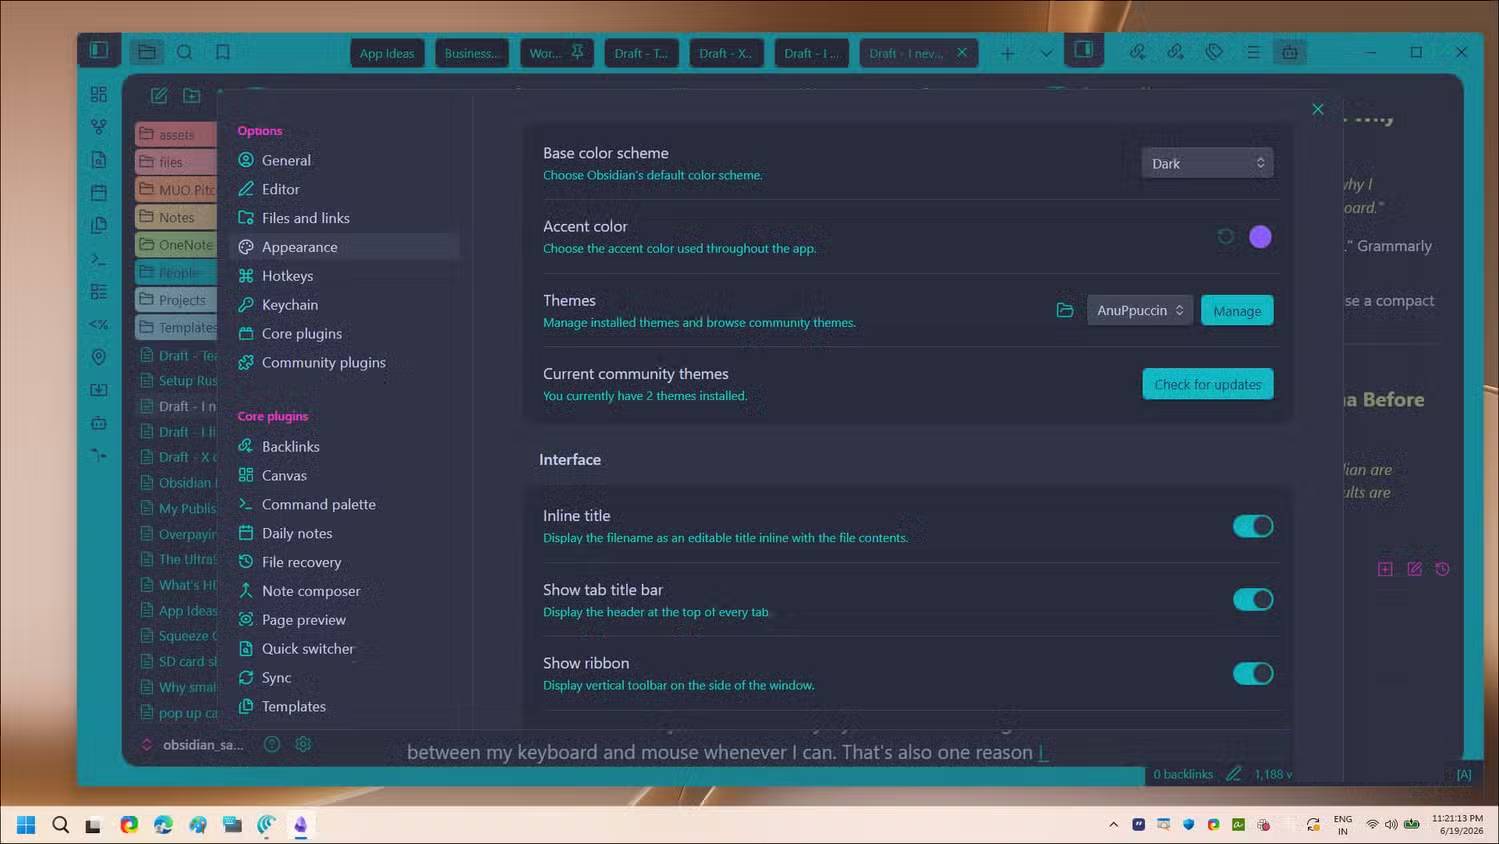
Task: Close the settings dialog with the X
Action: coord(1318,109)
